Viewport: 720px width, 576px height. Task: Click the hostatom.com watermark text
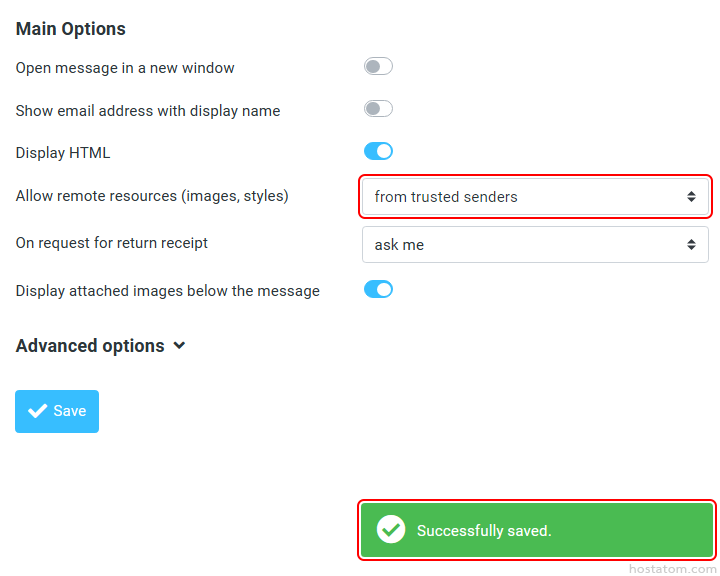pyautogui.click(x=673, y=568)
